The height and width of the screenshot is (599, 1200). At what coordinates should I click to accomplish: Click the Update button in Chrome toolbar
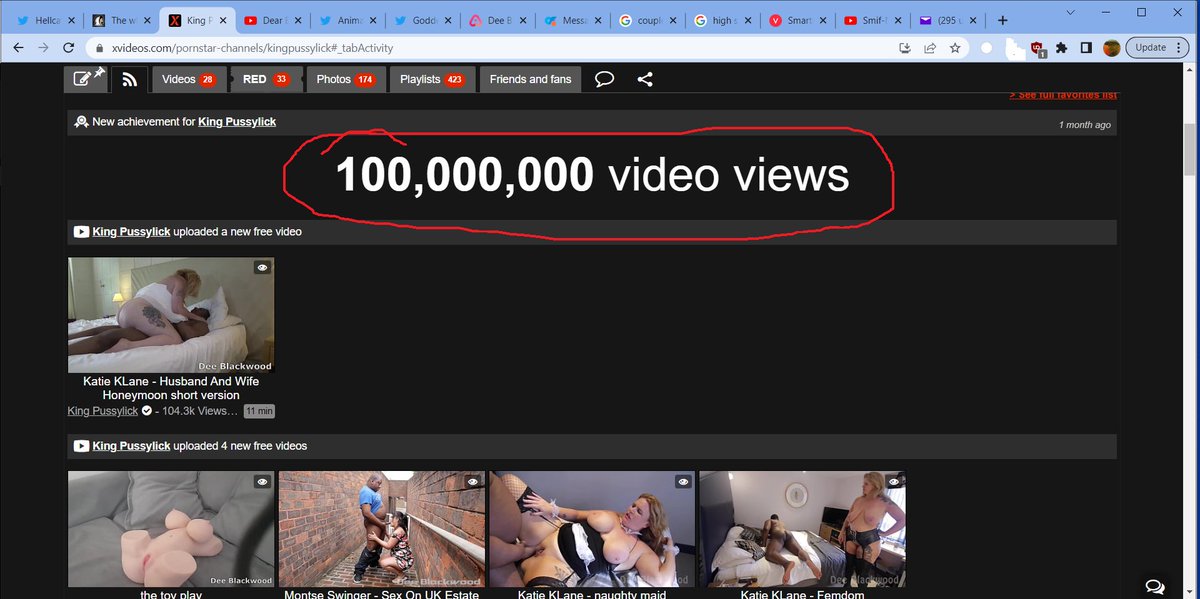(1151, 47)
